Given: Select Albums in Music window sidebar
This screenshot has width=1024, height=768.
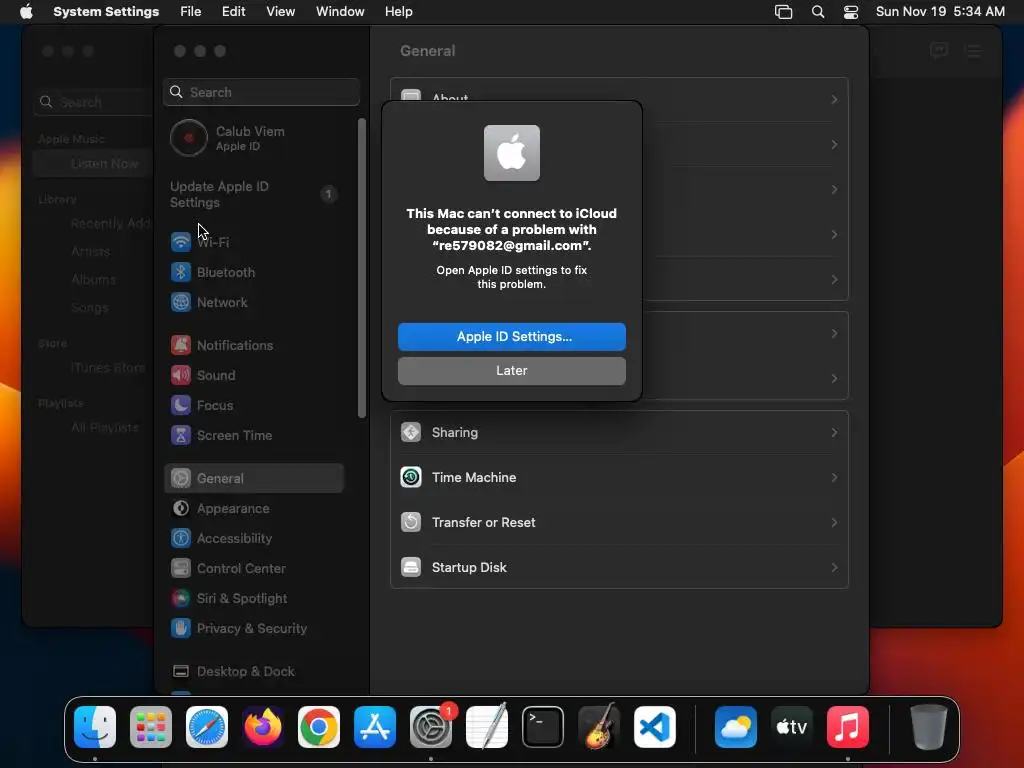Looking at the screenshot, I should tap(93, 280).
